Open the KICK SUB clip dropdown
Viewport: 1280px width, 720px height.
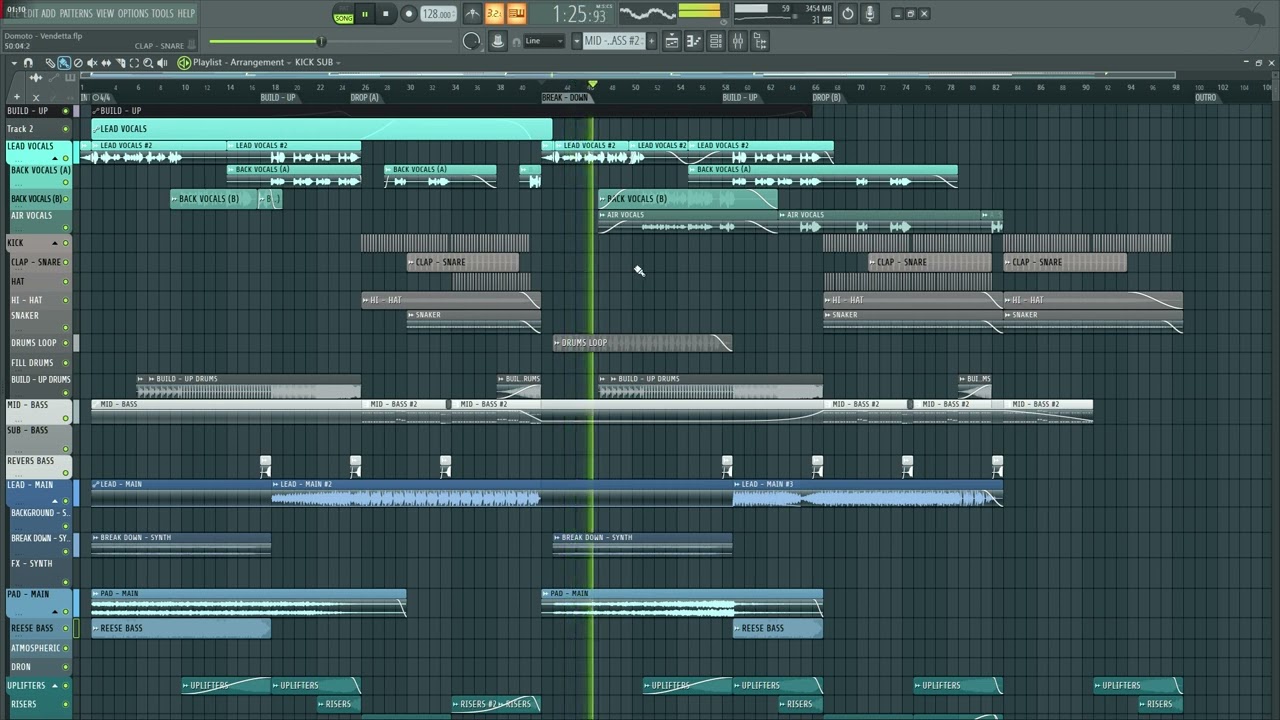click(317, 63)
